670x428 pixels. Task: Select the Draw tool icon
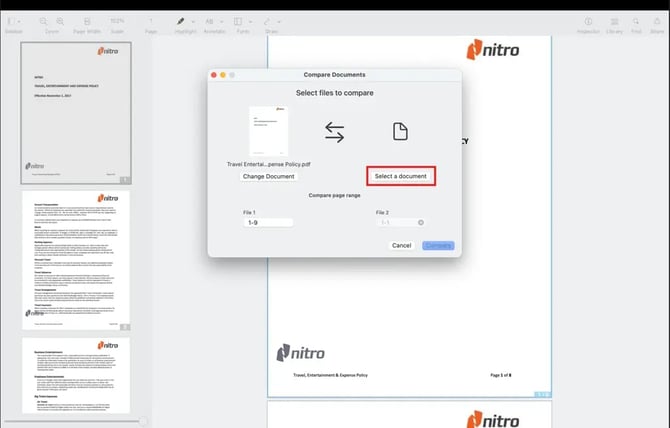pos(267,21)
